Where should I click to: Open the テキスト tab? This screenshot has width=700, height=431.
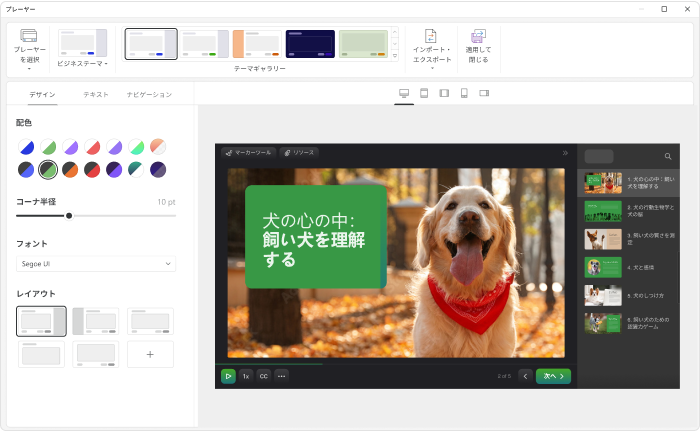point(96,94)
